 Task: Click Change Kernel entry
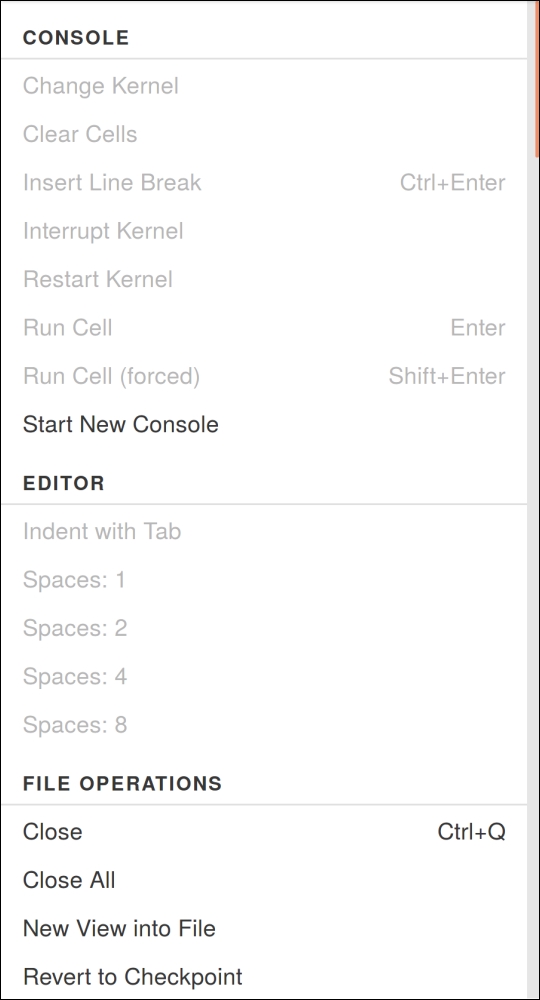point(264,85)
